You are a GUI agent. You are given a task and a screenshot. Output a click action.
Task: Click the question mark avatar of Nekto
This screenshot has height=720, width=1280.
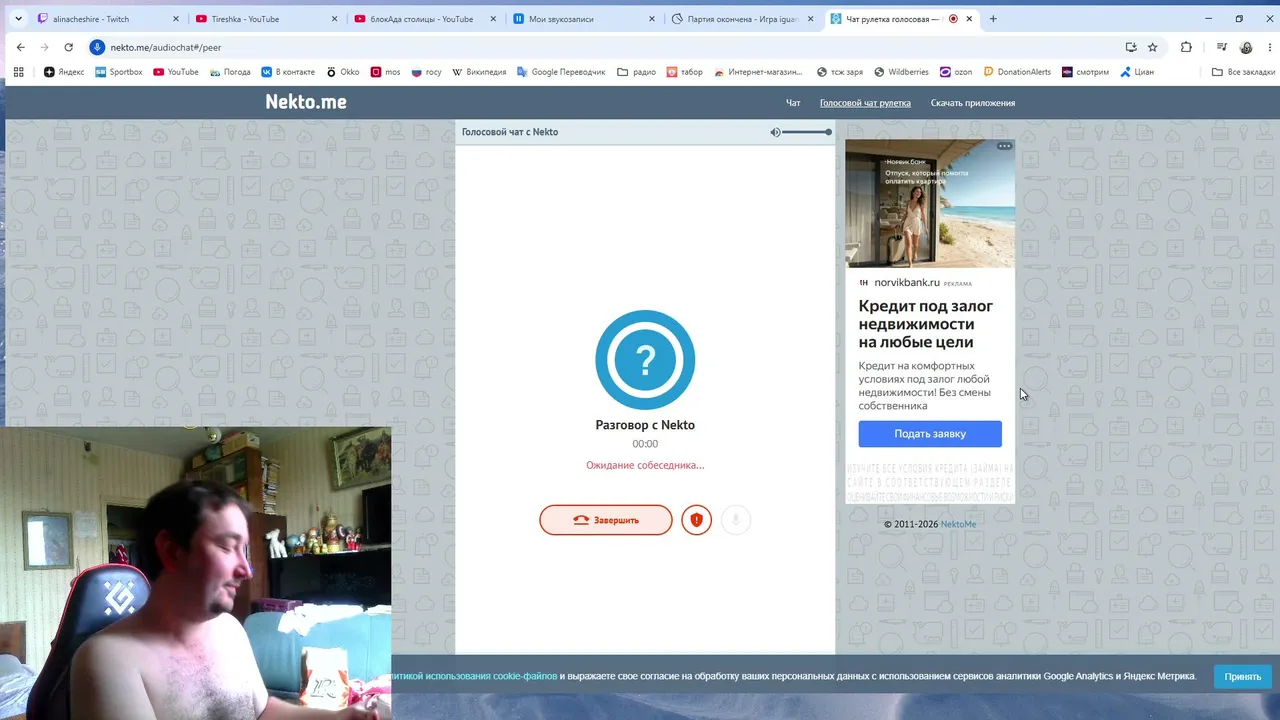[645, 359]
